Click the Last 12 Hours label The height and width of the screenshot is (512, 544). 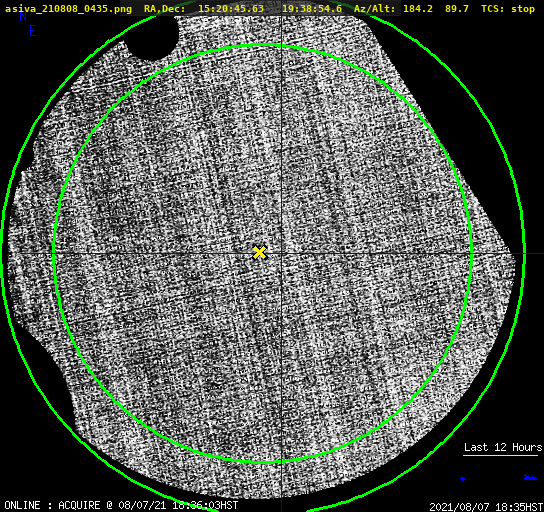coord(503,447)
